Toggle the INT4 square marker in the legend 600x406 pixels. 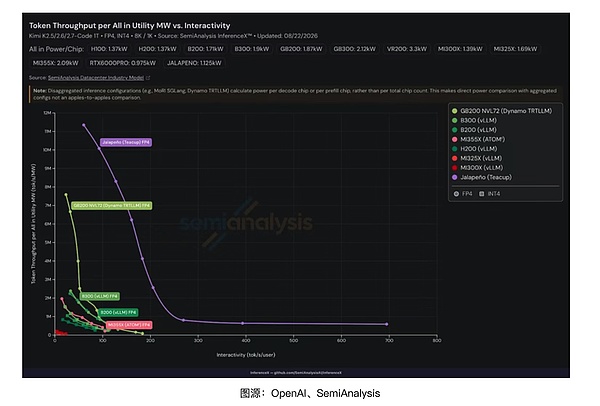pos(481,194)
